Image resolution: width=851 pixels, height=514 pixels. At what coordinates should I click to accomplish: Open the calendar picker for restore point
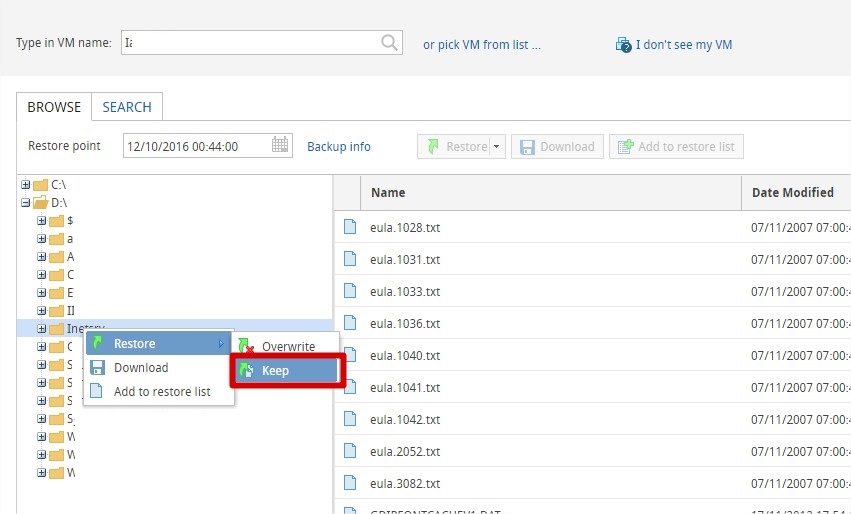(x=280, y=146)
